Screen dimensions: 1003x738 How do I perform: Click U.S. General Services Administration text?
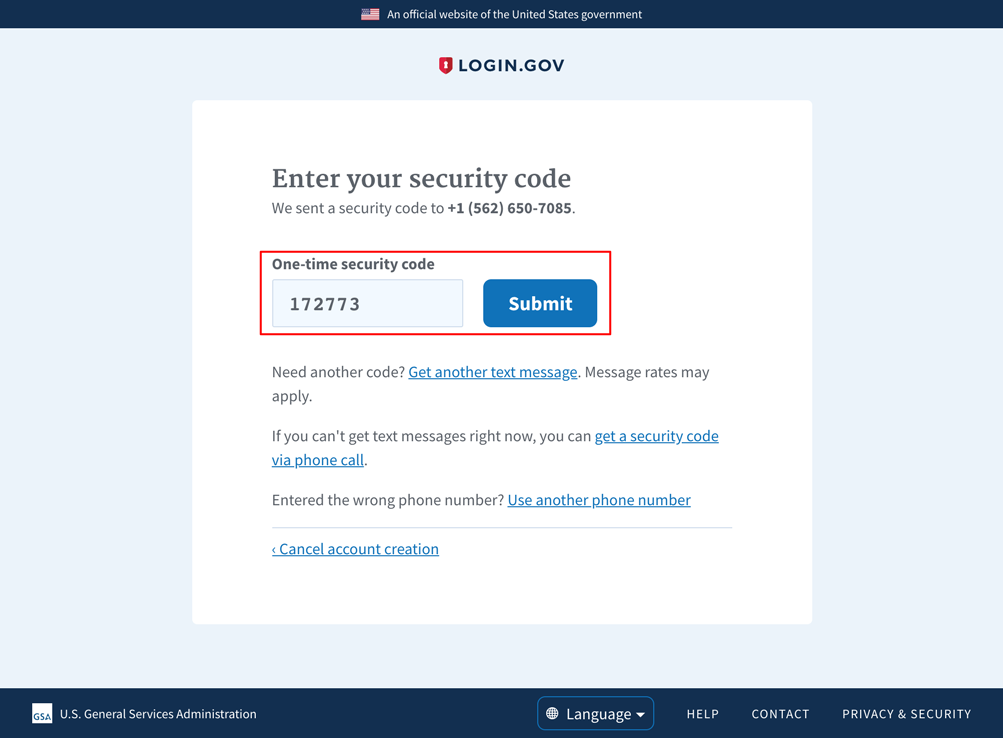(158, 714)
